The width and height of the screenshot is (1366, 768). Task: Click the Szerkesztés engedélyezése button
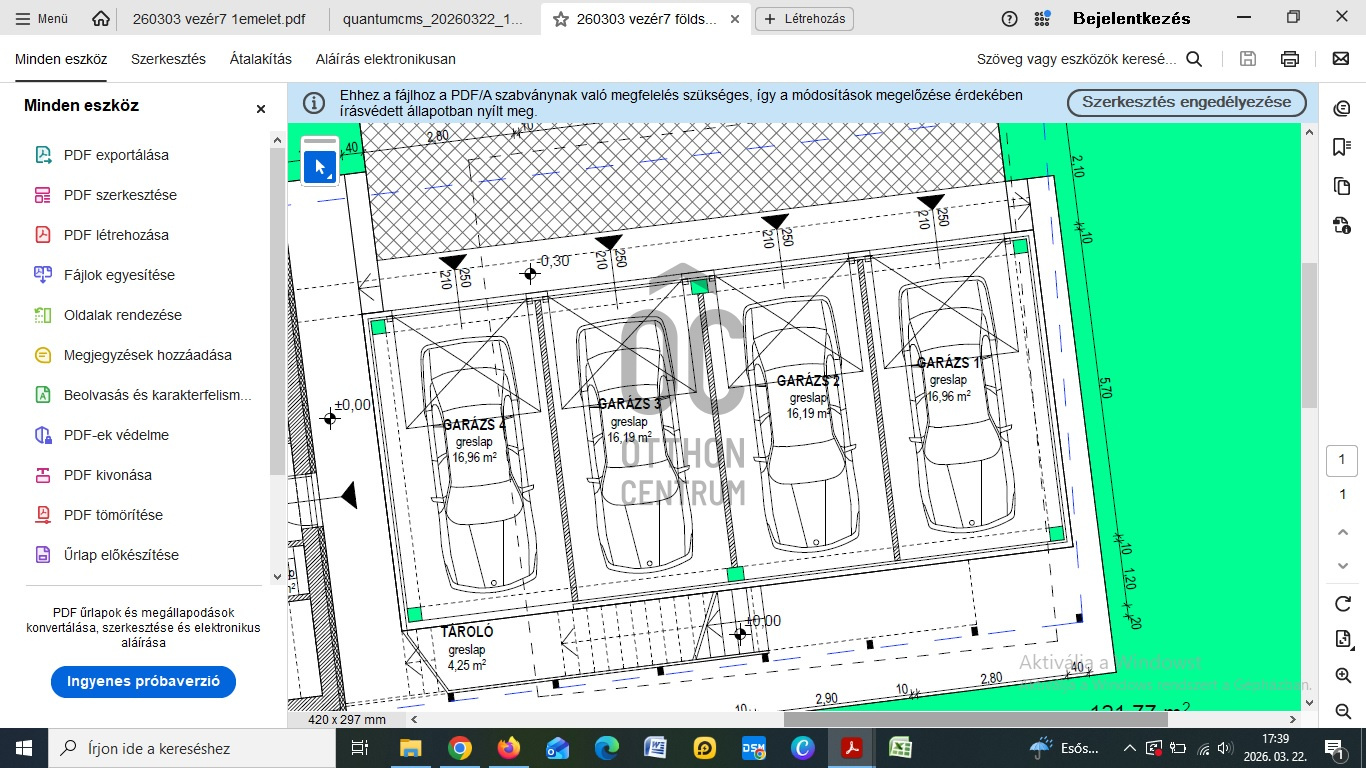pos(1186,103)
